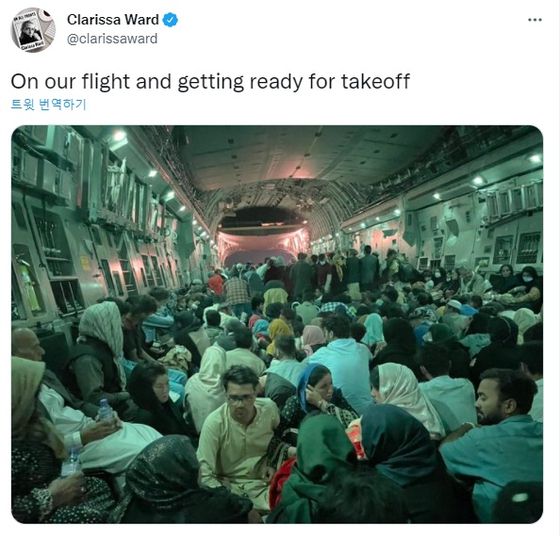Open the @clarissaward handle link
This screenshot has height=536, width=560.
coord(112,39)
